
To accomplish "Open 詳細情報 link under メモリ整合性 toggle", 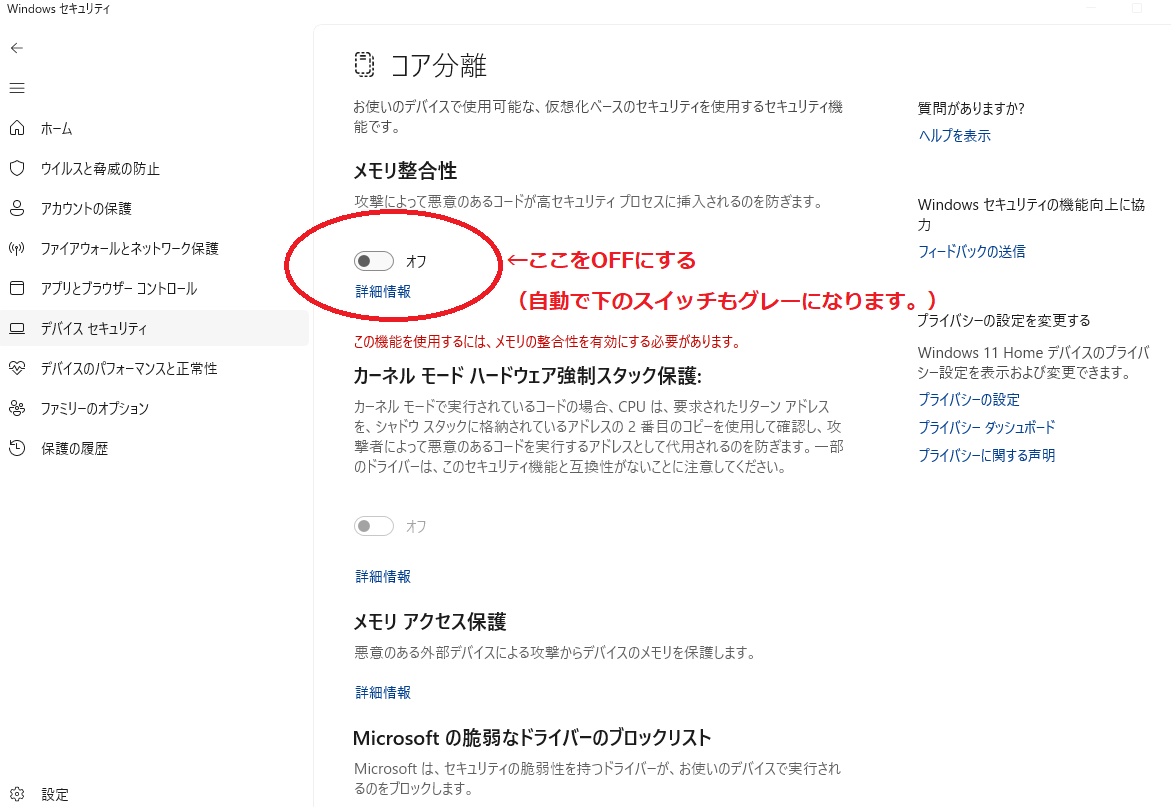I will point(383,292).
